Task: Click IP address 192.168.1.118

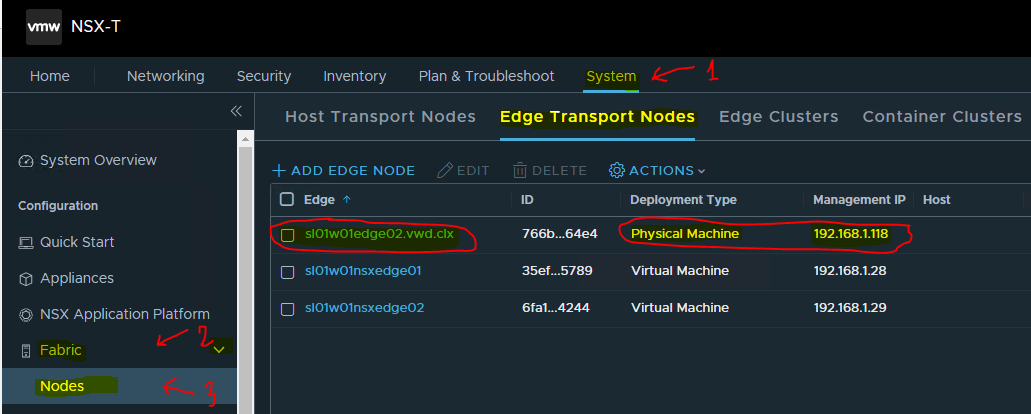Action: (851, 234)
